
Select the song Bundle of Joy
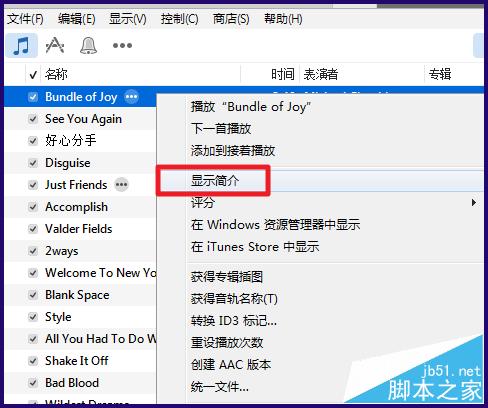point(80,97)
